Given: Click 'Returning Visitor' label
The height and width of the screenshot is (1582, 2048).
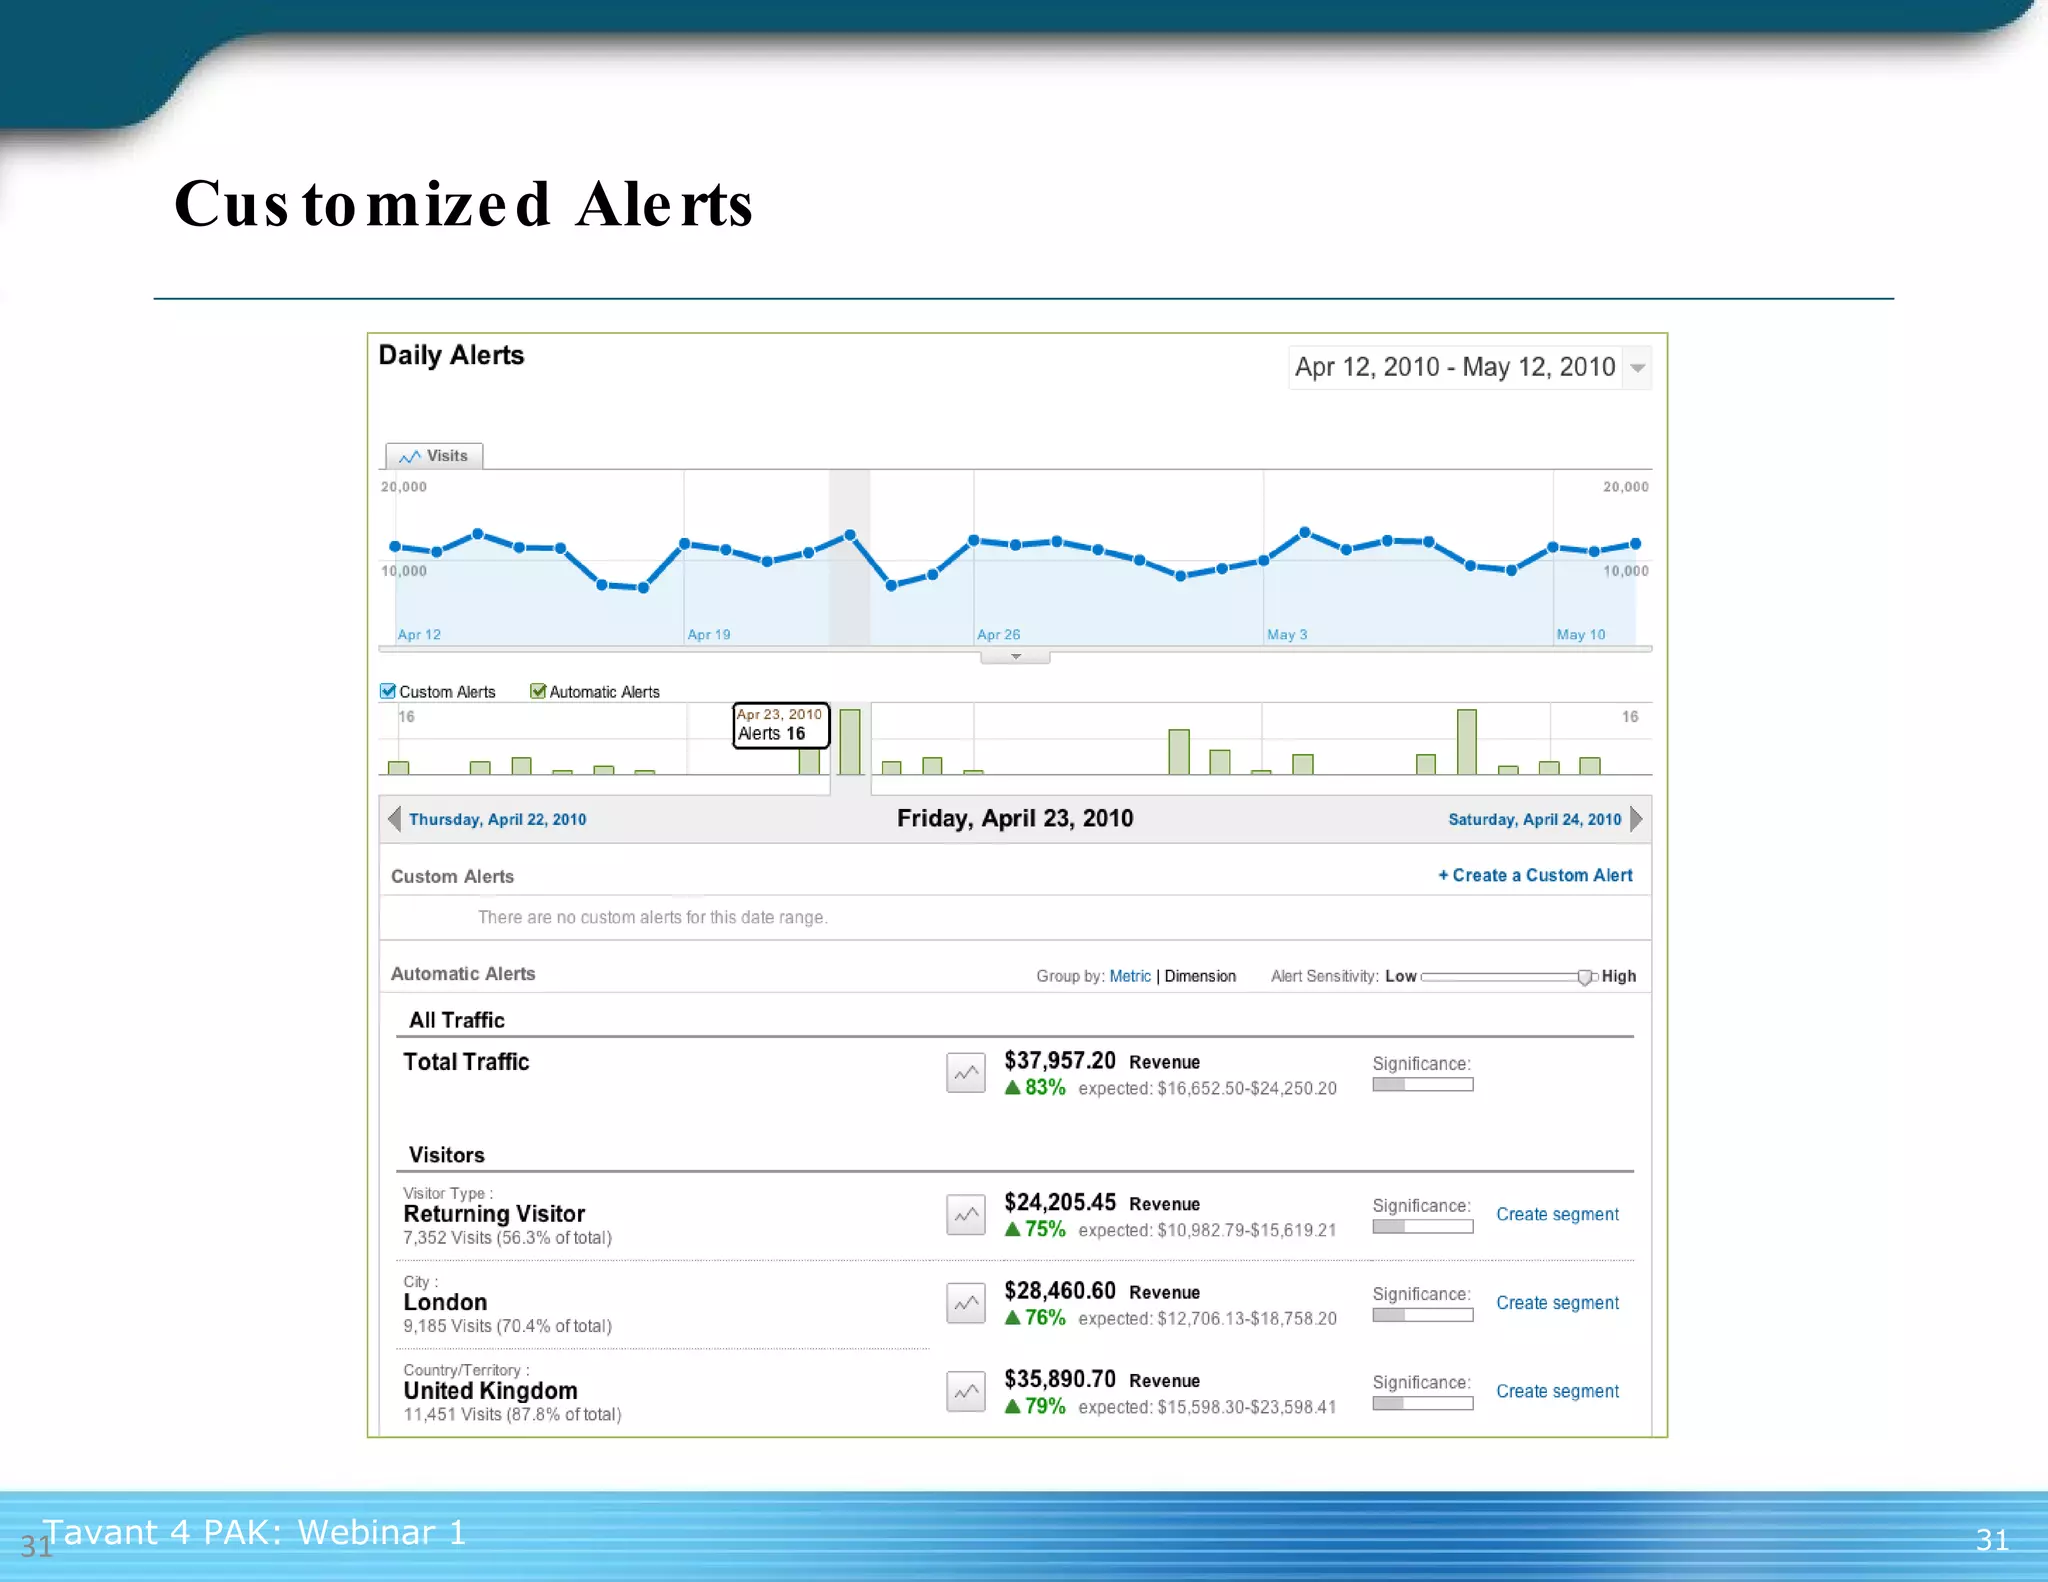Looking at the screenshot, I should [x=494, y=1214].
